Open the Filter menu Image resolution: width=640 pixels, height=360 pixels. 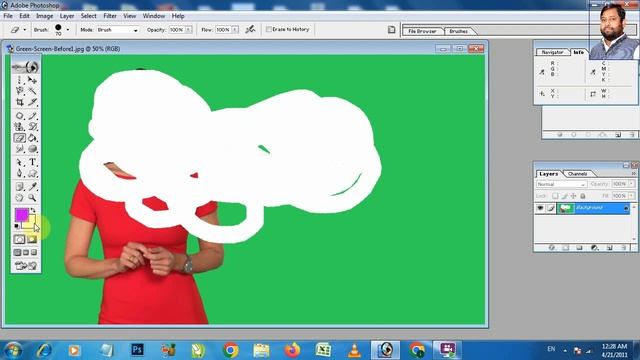(x=109, y=16)
